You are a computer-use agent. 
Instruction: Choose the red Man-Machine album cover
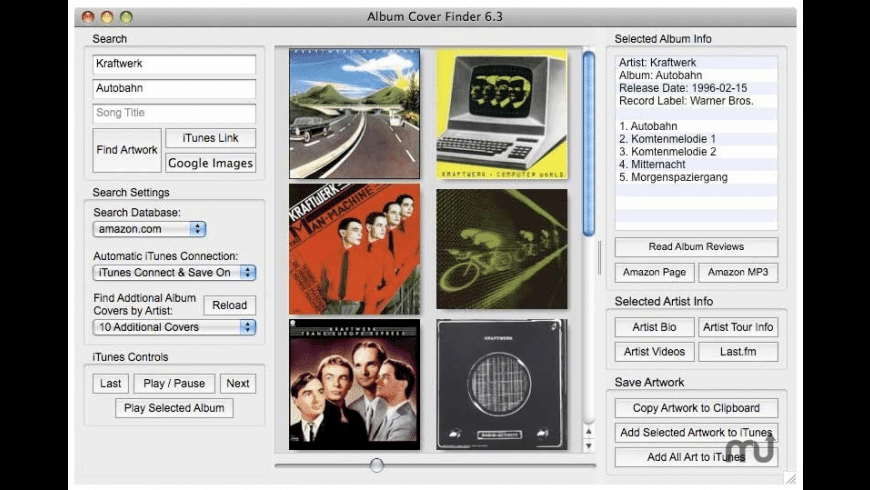pyautogui.click(x=355, y=248)
